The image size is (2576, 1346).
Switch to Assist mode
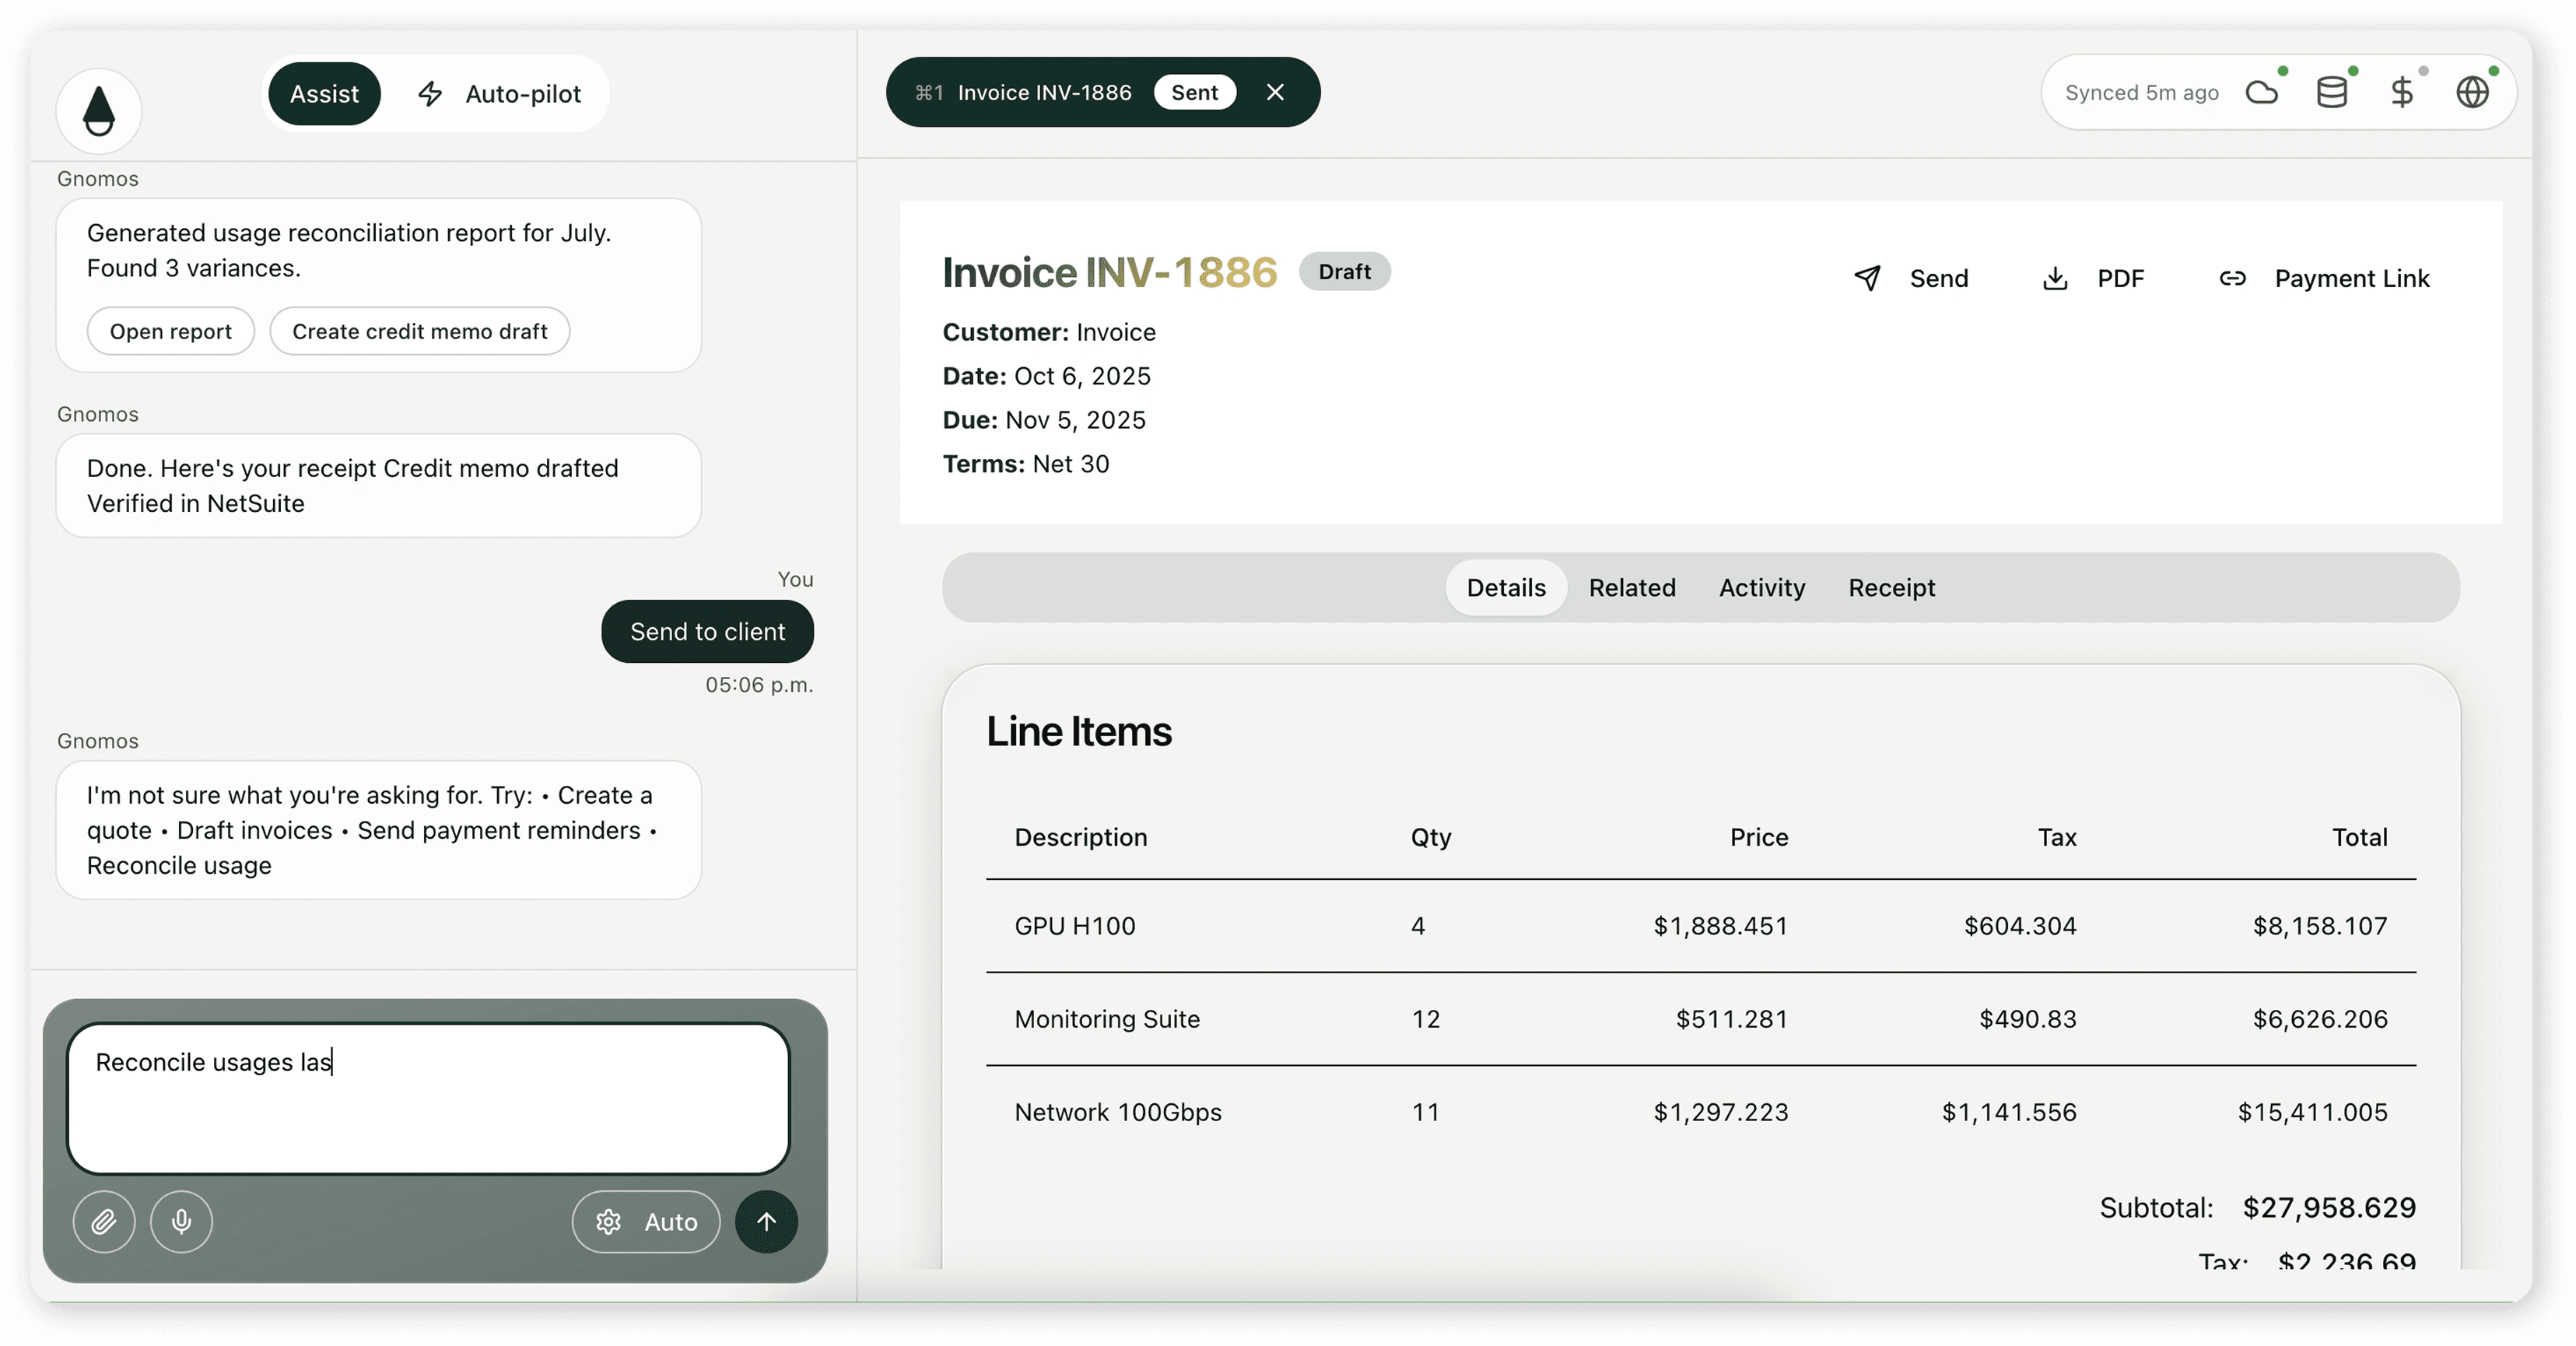click(324, 94)
